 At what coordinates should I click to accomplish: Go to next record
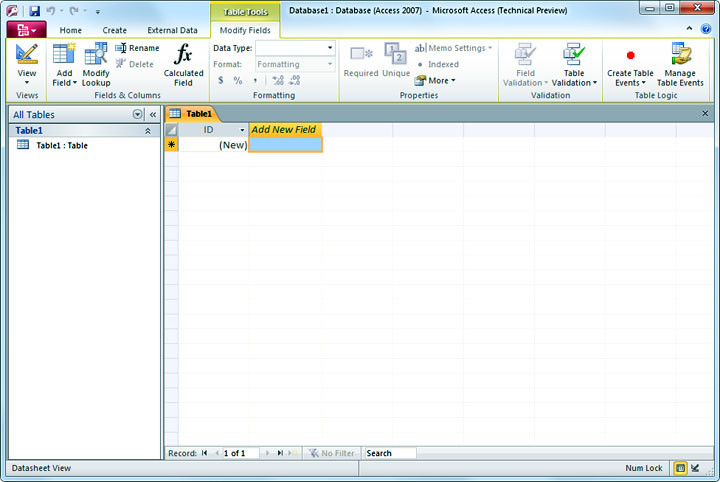click(x=267, y=453)
